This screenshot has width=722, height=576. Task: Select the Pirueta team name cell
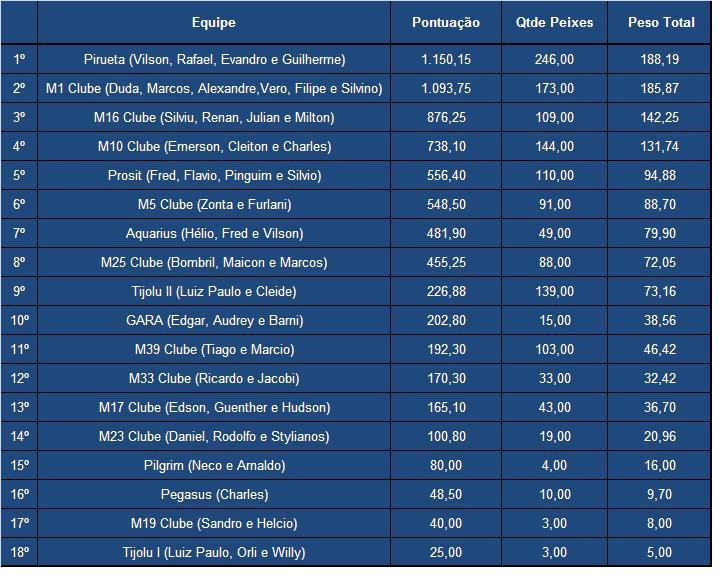pos(214,60)
